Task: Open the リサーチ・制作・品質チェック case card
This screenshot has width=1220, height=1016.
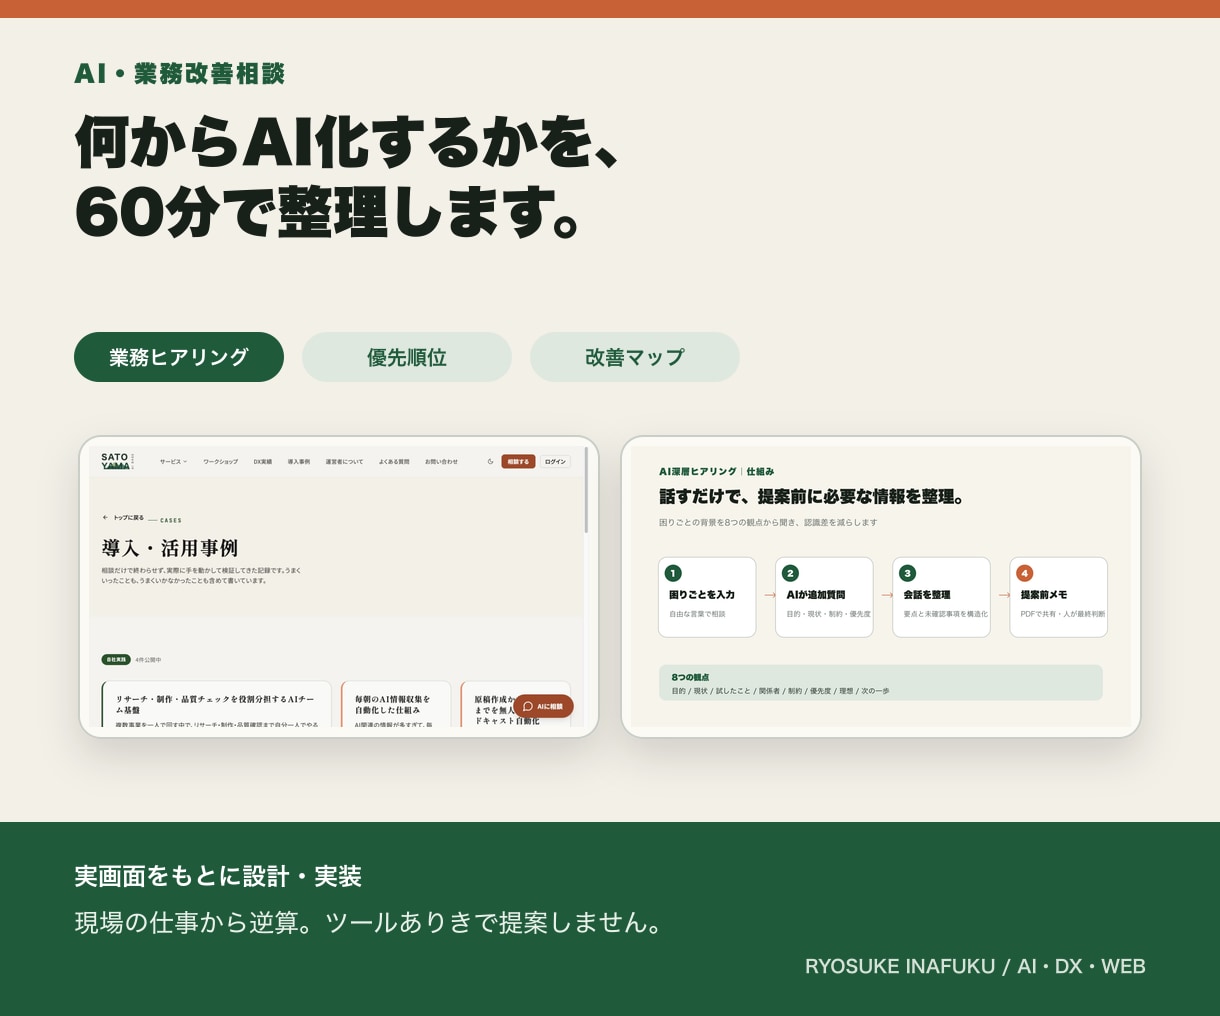Action: [216, 705]
